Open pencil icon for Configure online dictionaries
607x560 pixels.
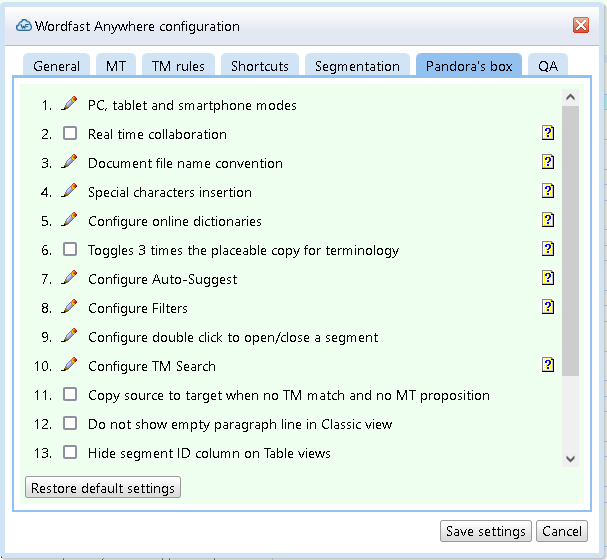tap(69, 220)
